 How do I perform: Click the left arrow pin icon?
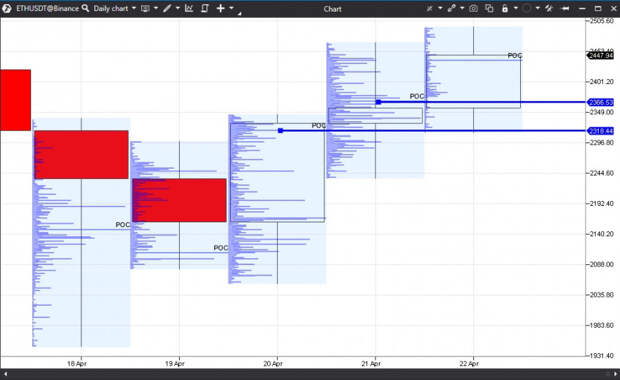click(x=565, y=8)
